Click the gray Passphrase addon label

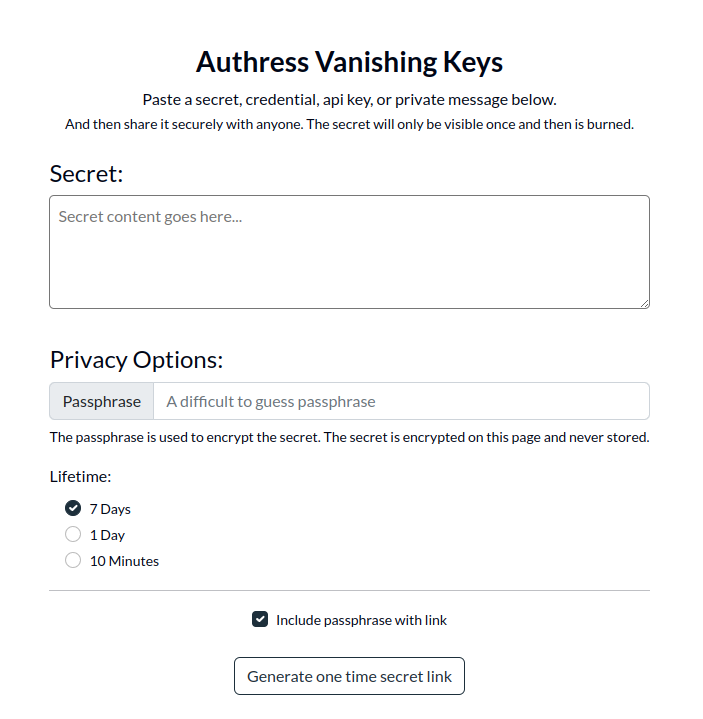(x=102, y=401)
